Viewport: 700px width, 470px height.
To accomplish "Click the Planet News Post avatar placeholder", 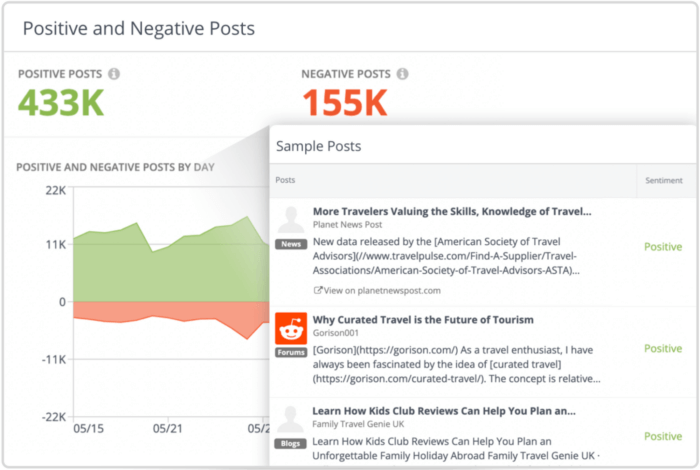I will (x=290, y=221).
